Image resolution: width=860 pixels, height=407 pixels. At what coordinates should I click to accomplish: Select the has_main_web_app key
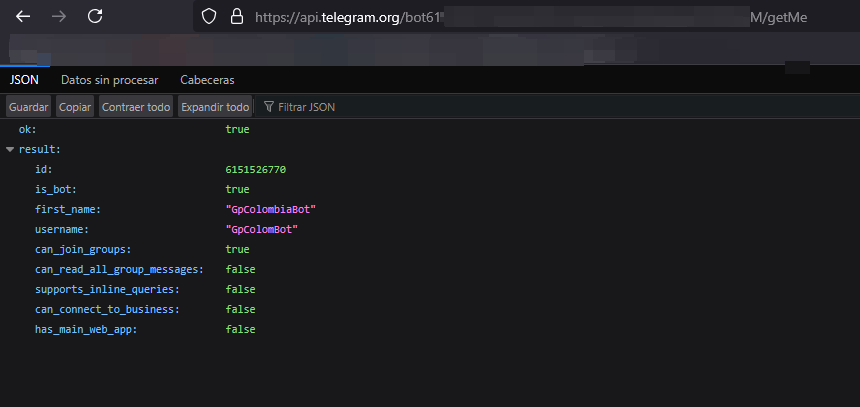(x=86, y=329)
